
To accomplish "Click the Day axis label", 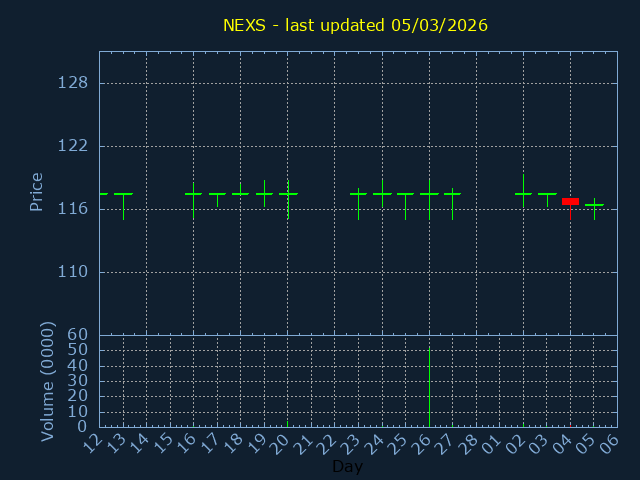I will click(x=347, y=467).
